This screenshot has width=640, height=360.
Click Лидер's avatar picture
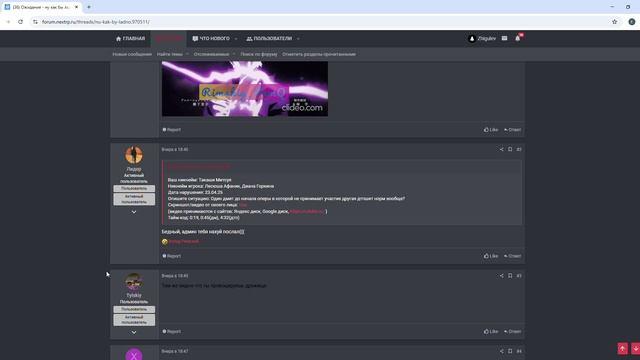coord(134,155)
